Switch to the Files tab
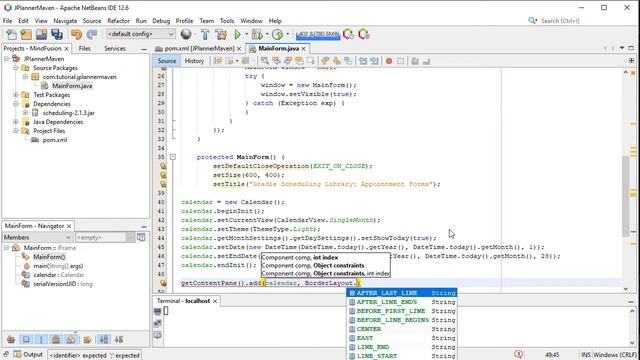 [84, 48]
